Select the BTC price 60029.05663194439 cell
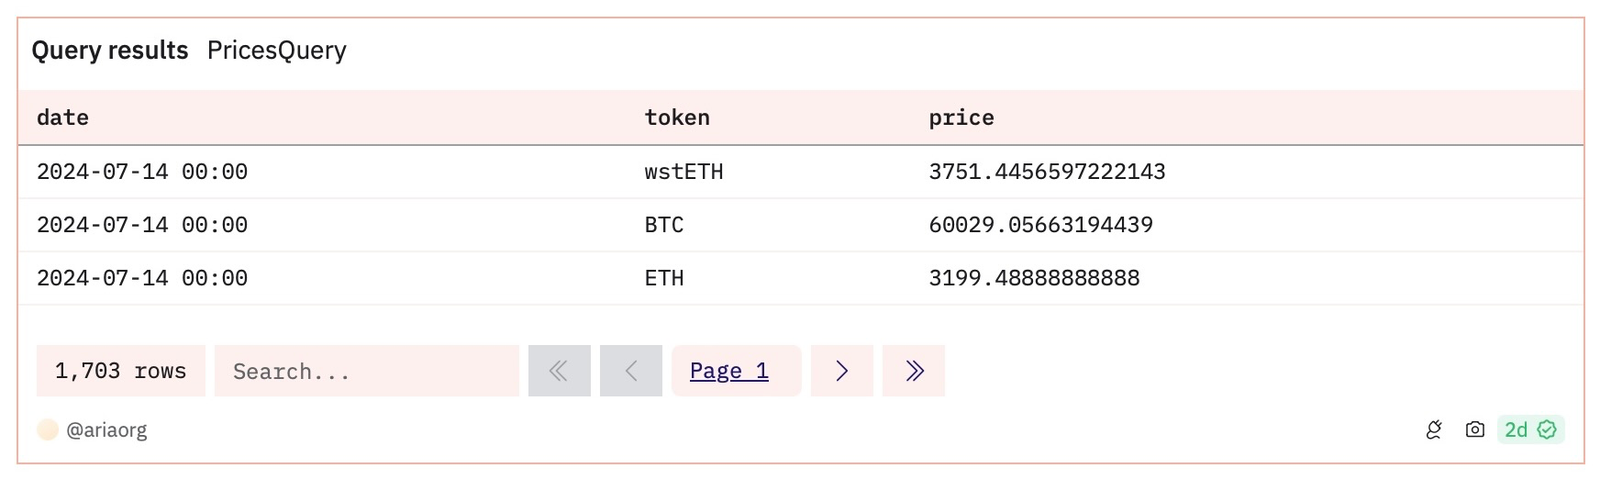Image resolution: width=1600 pixels, height=480 pixels. [x=1040, y=225]
